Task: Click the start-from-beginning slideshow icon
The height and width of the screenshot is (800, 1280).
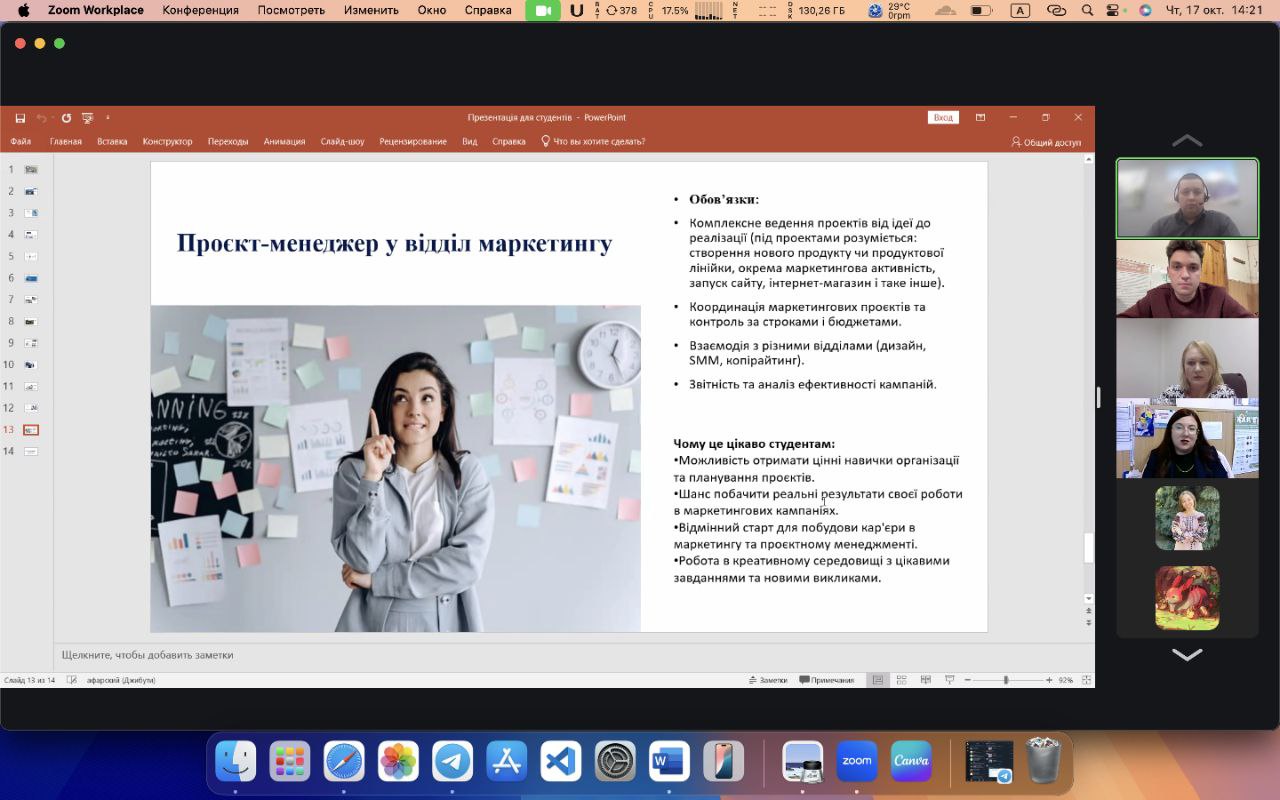Action: 88,118
